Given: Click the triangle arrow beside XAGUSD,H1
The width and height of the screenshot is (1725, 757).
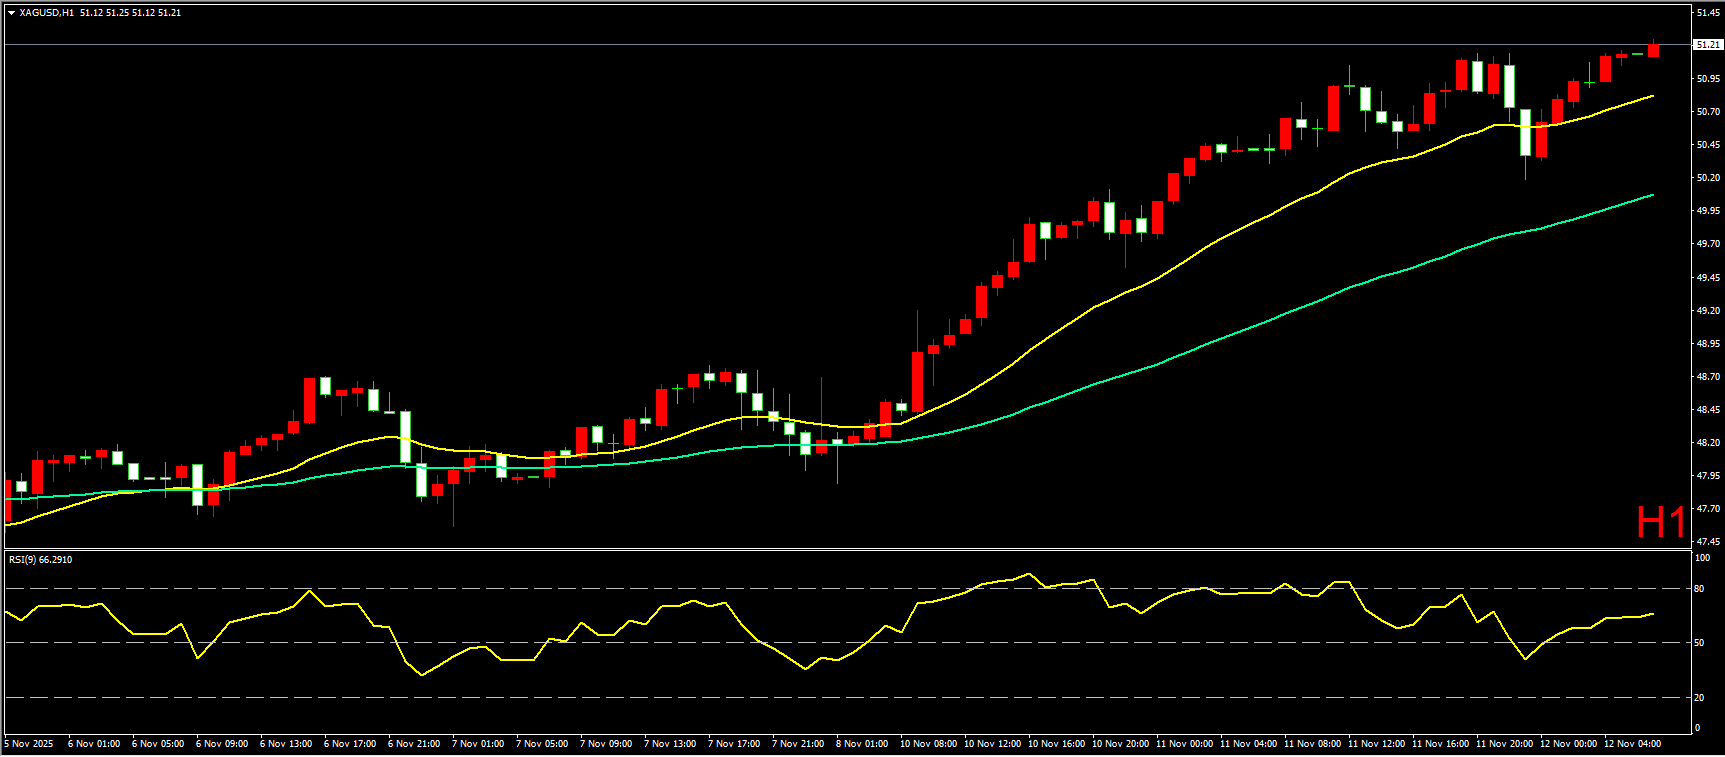Looking at the screenshot, I should (x=11, y=13).
